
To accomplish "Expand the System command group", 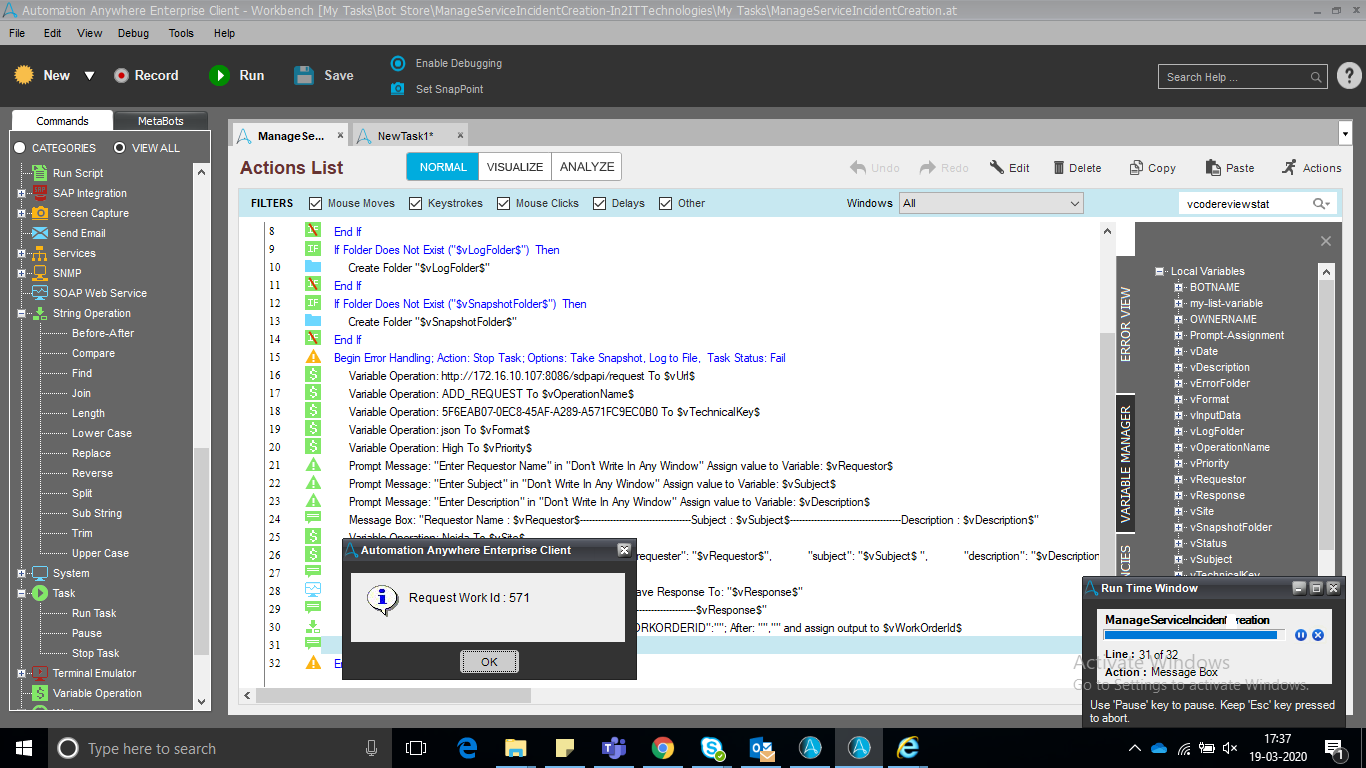I will click(x=22, y=574).
